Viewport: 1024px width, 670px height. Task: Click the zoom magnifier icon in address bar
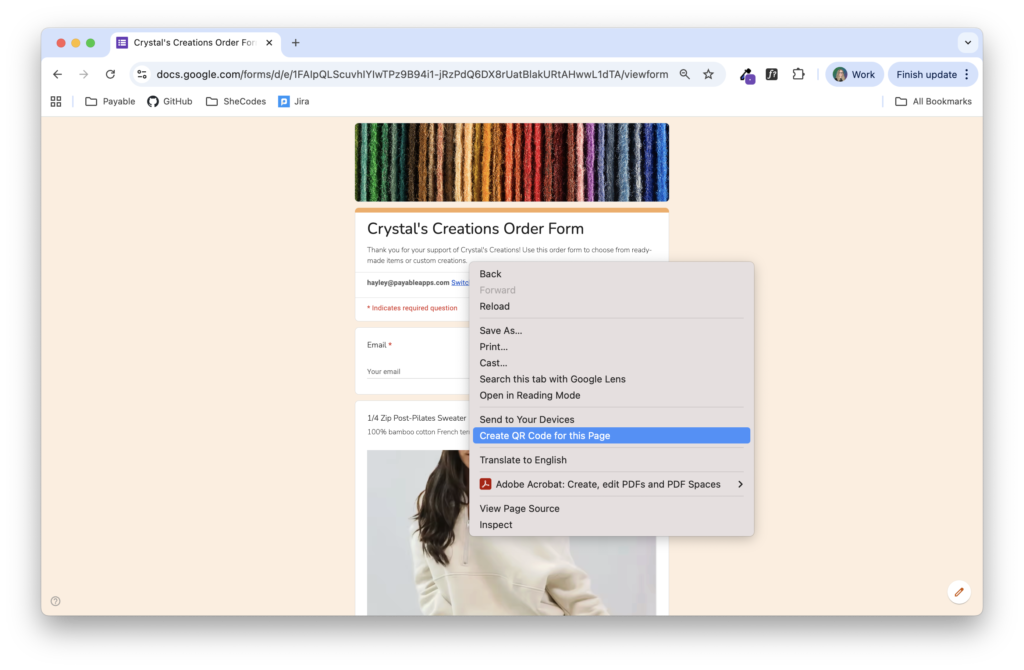click(685, 74)
